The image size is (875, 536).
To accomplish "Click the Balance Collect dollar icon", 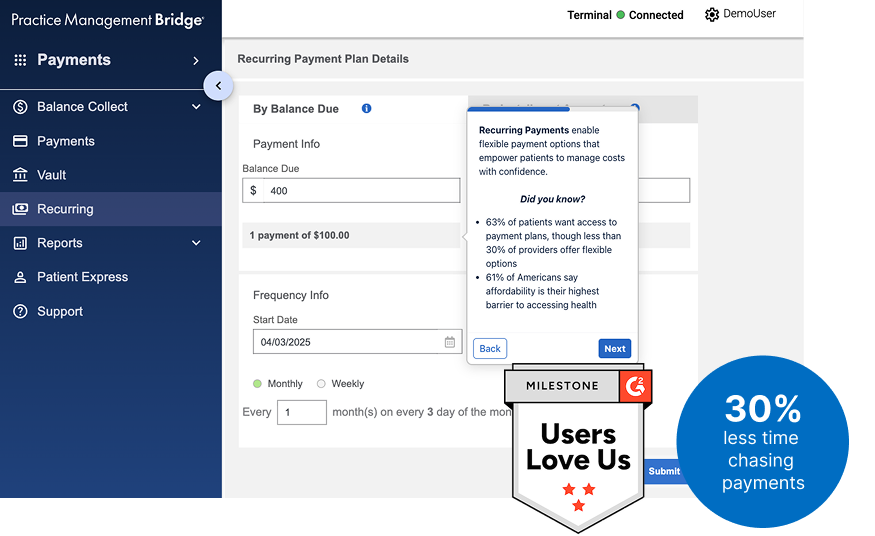I will (20, 107).
